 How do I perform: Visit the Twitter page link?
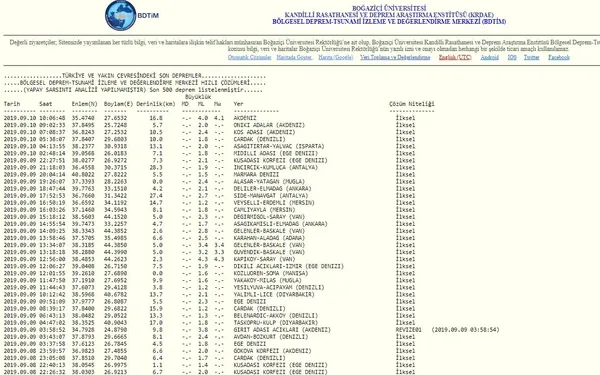coord(532,57)
